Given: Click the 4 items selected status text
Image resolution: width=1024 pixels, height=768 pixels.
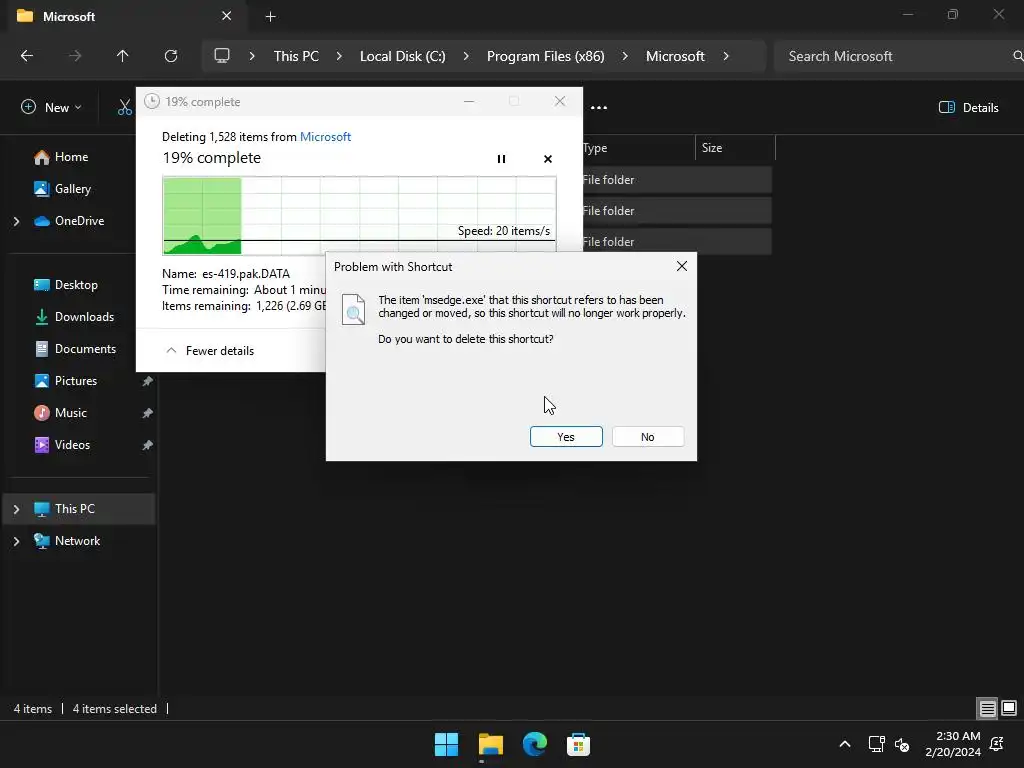Looking at the screenshot, I should coord(114,709).
